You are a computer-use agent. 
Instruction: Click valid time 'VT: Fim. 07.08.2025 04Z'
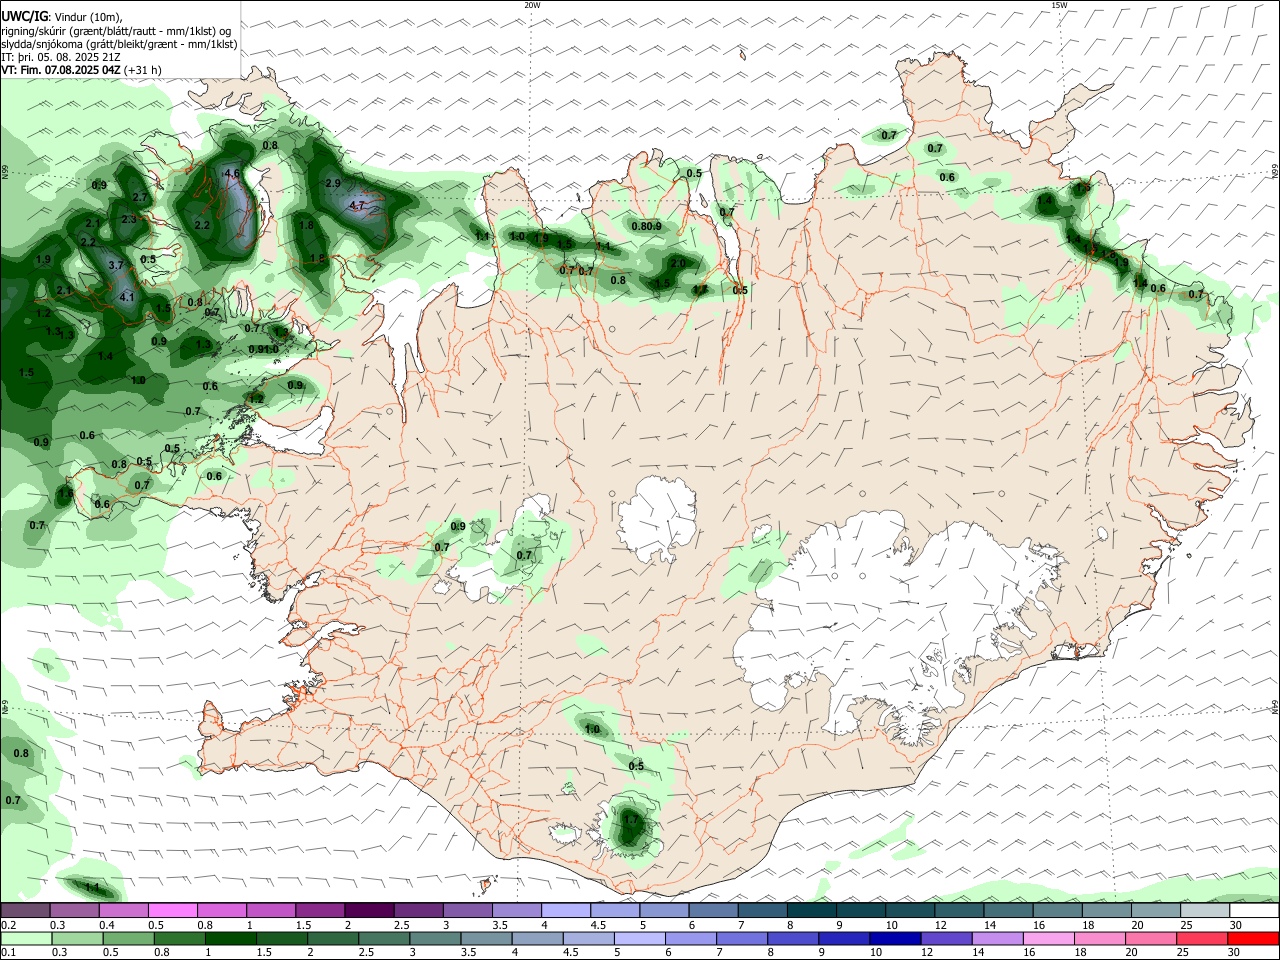tap(61, 70)
